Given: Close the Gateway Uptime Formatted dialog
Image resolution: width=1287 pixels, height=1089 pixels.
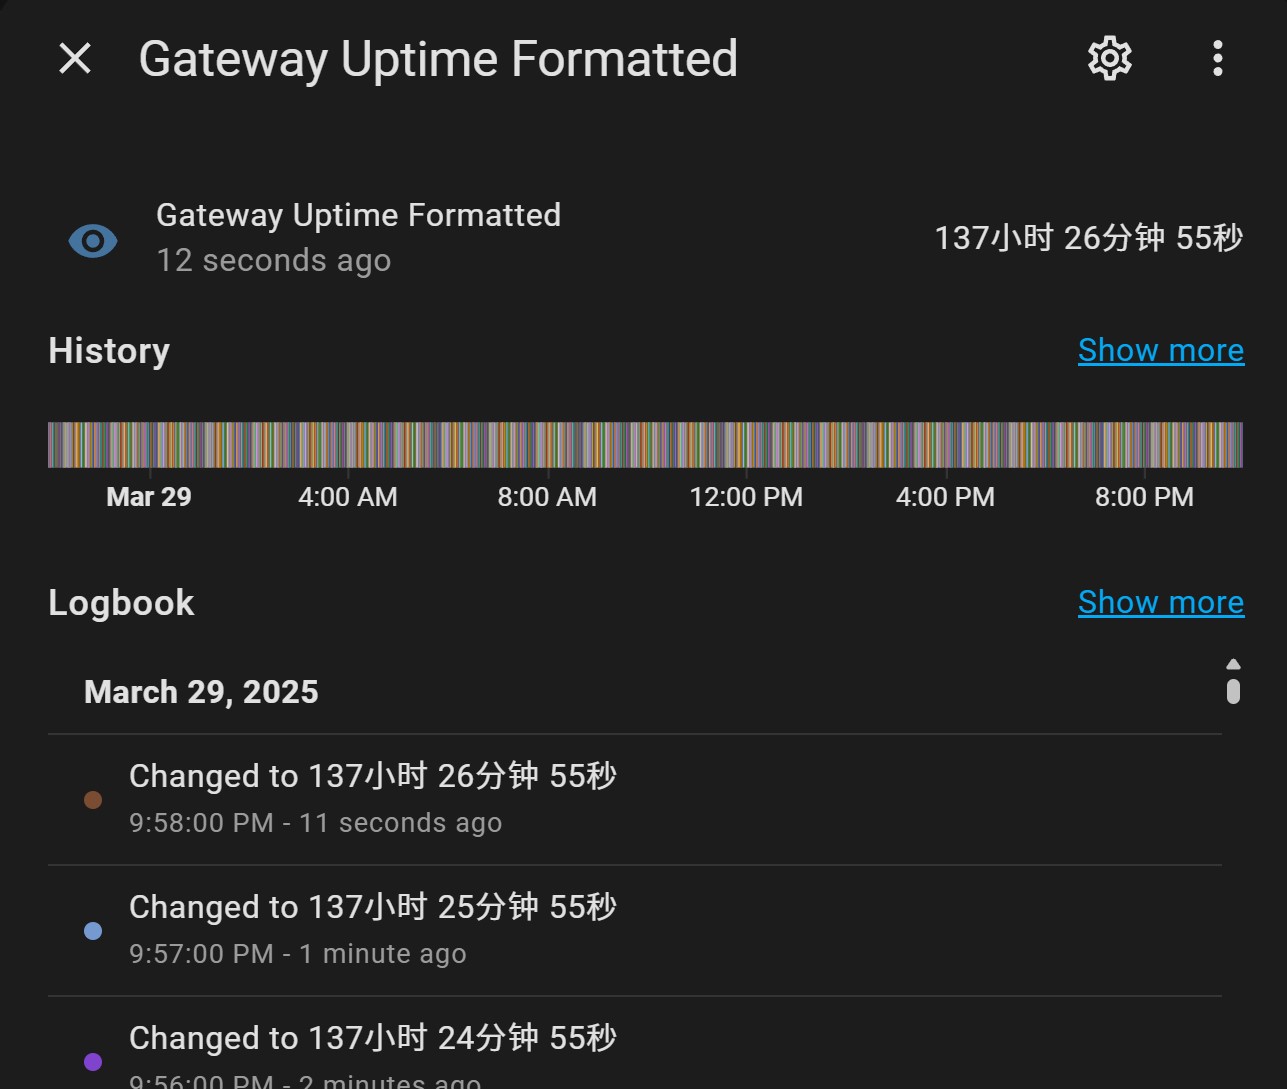Looking at the screenshot, I should [x=75, y=59].
